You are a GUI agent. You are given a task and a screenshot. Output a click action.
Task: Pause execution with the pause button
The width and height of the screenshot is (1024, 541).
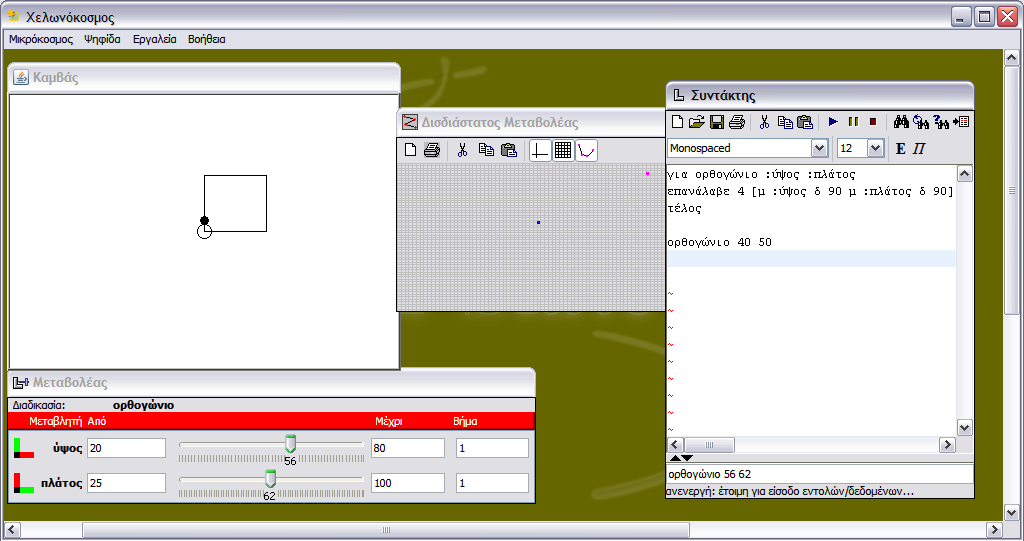tap(853, 122)
